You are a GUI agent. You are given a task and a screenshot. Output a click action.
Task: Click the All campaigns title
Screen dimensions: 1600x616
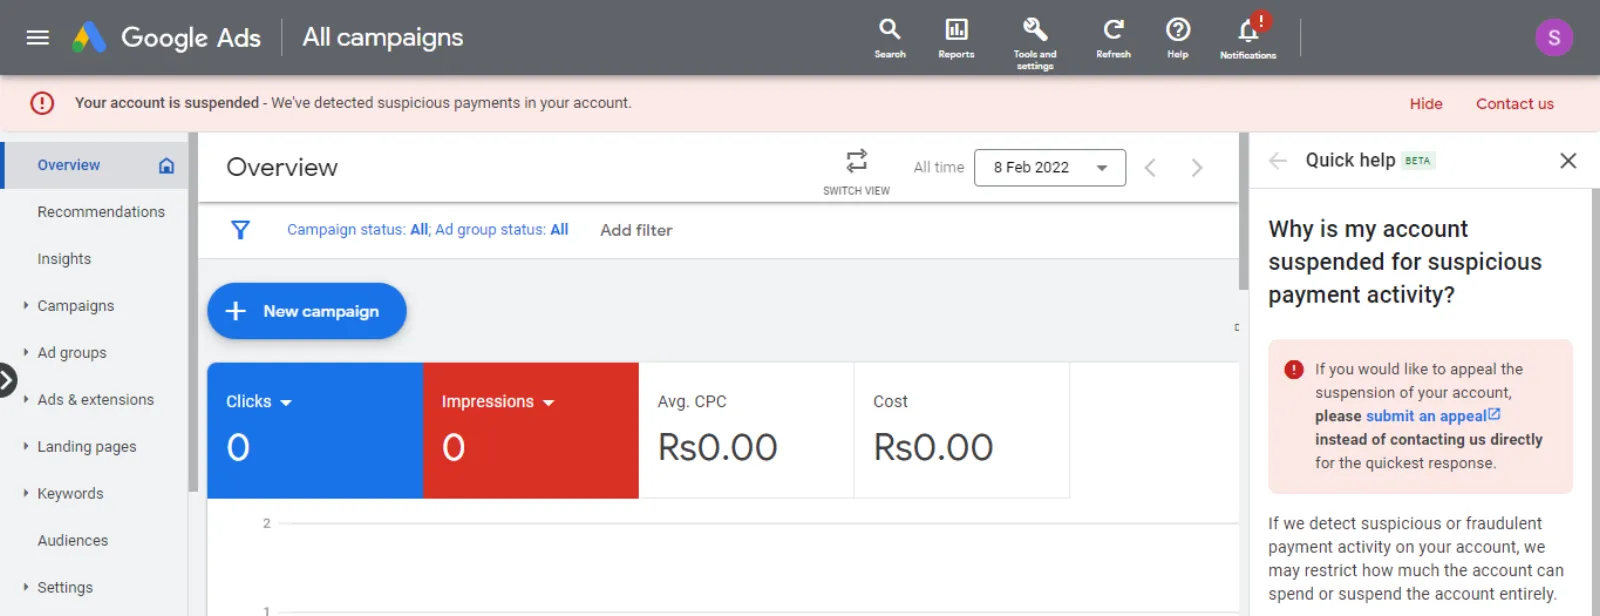click(x=383, y=38)
